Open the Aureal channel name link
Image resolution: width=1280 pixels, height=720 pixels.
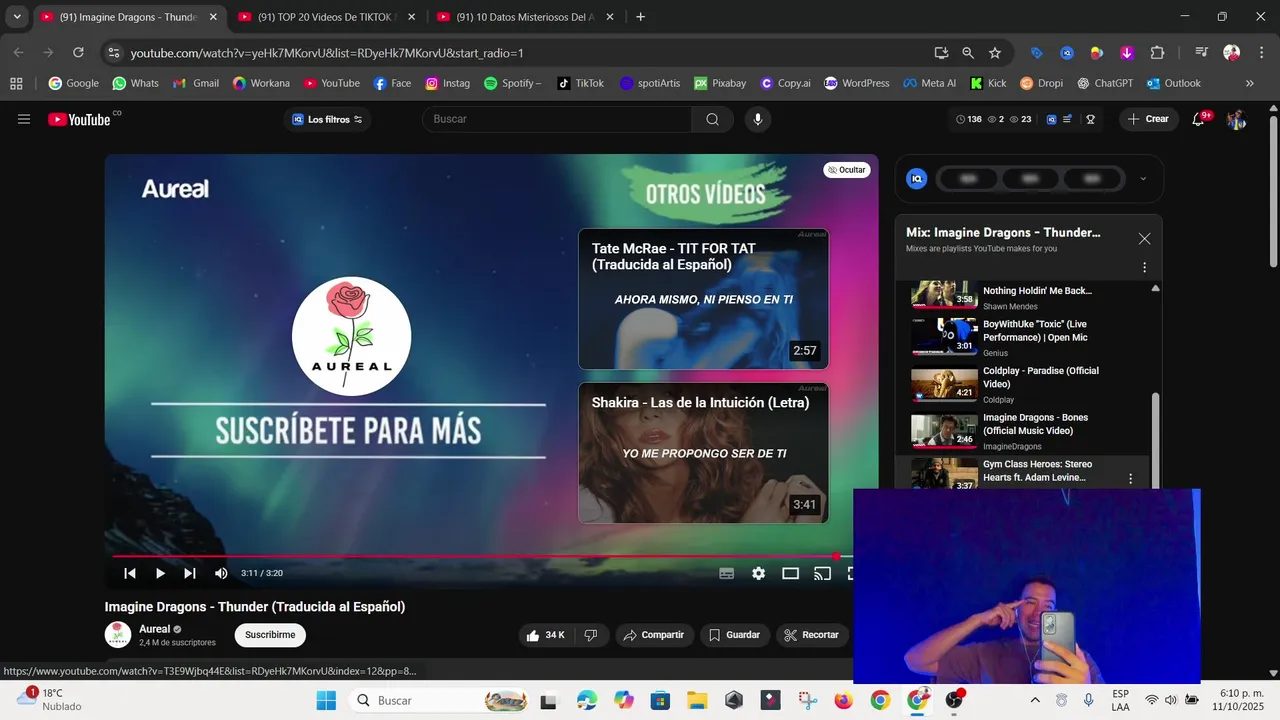pos(154,629)
